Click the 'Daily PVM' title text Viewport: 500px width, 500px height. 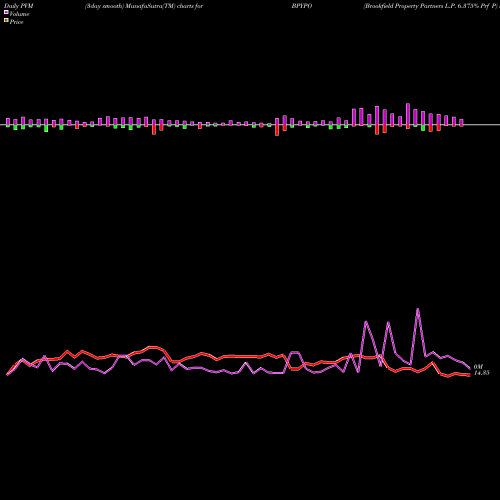(x=18, y=6)
